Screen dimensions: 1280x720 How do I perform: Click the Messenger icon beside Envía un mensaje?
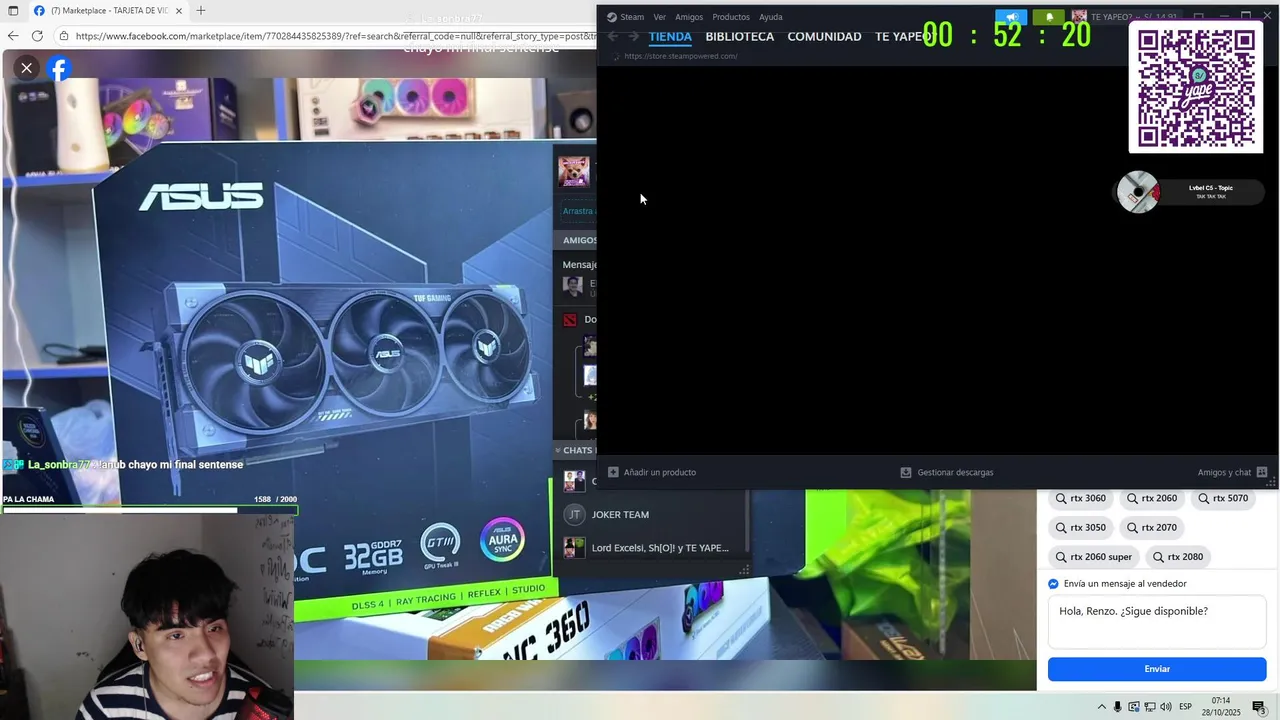click(1053, 584)
